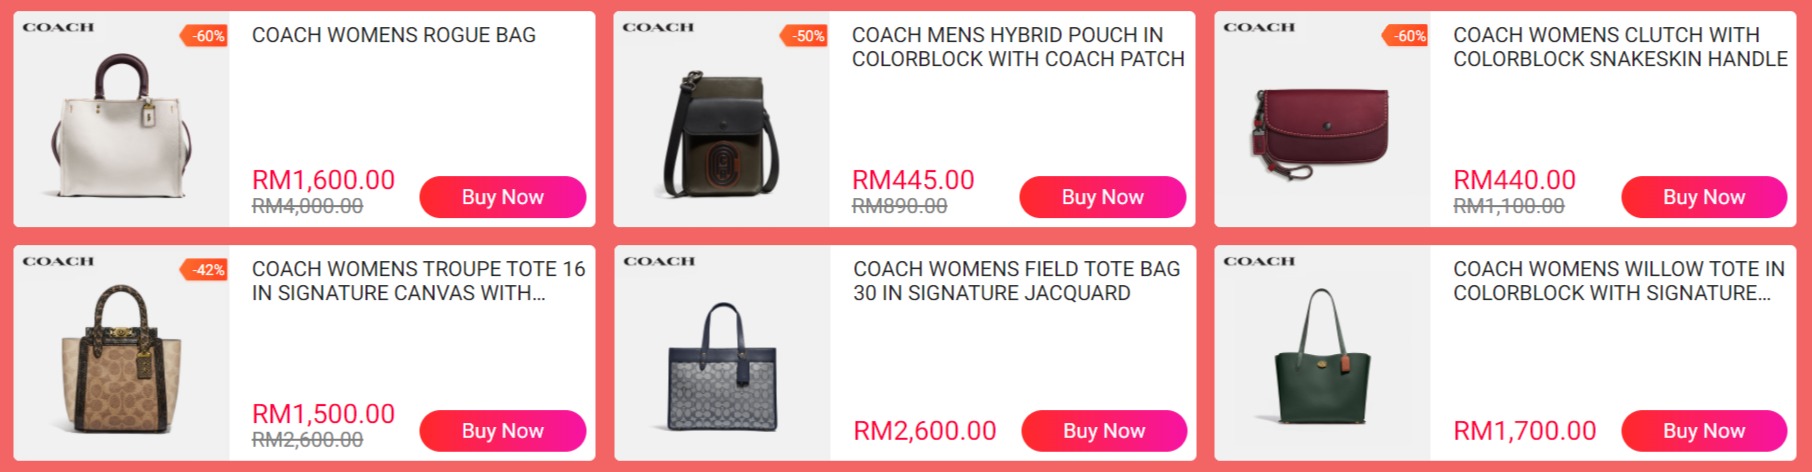Image resolution: width=1812 pixels, height=472 pixels.
Task: Click the -60% badge on Rogue Bag
Action: 205,36
